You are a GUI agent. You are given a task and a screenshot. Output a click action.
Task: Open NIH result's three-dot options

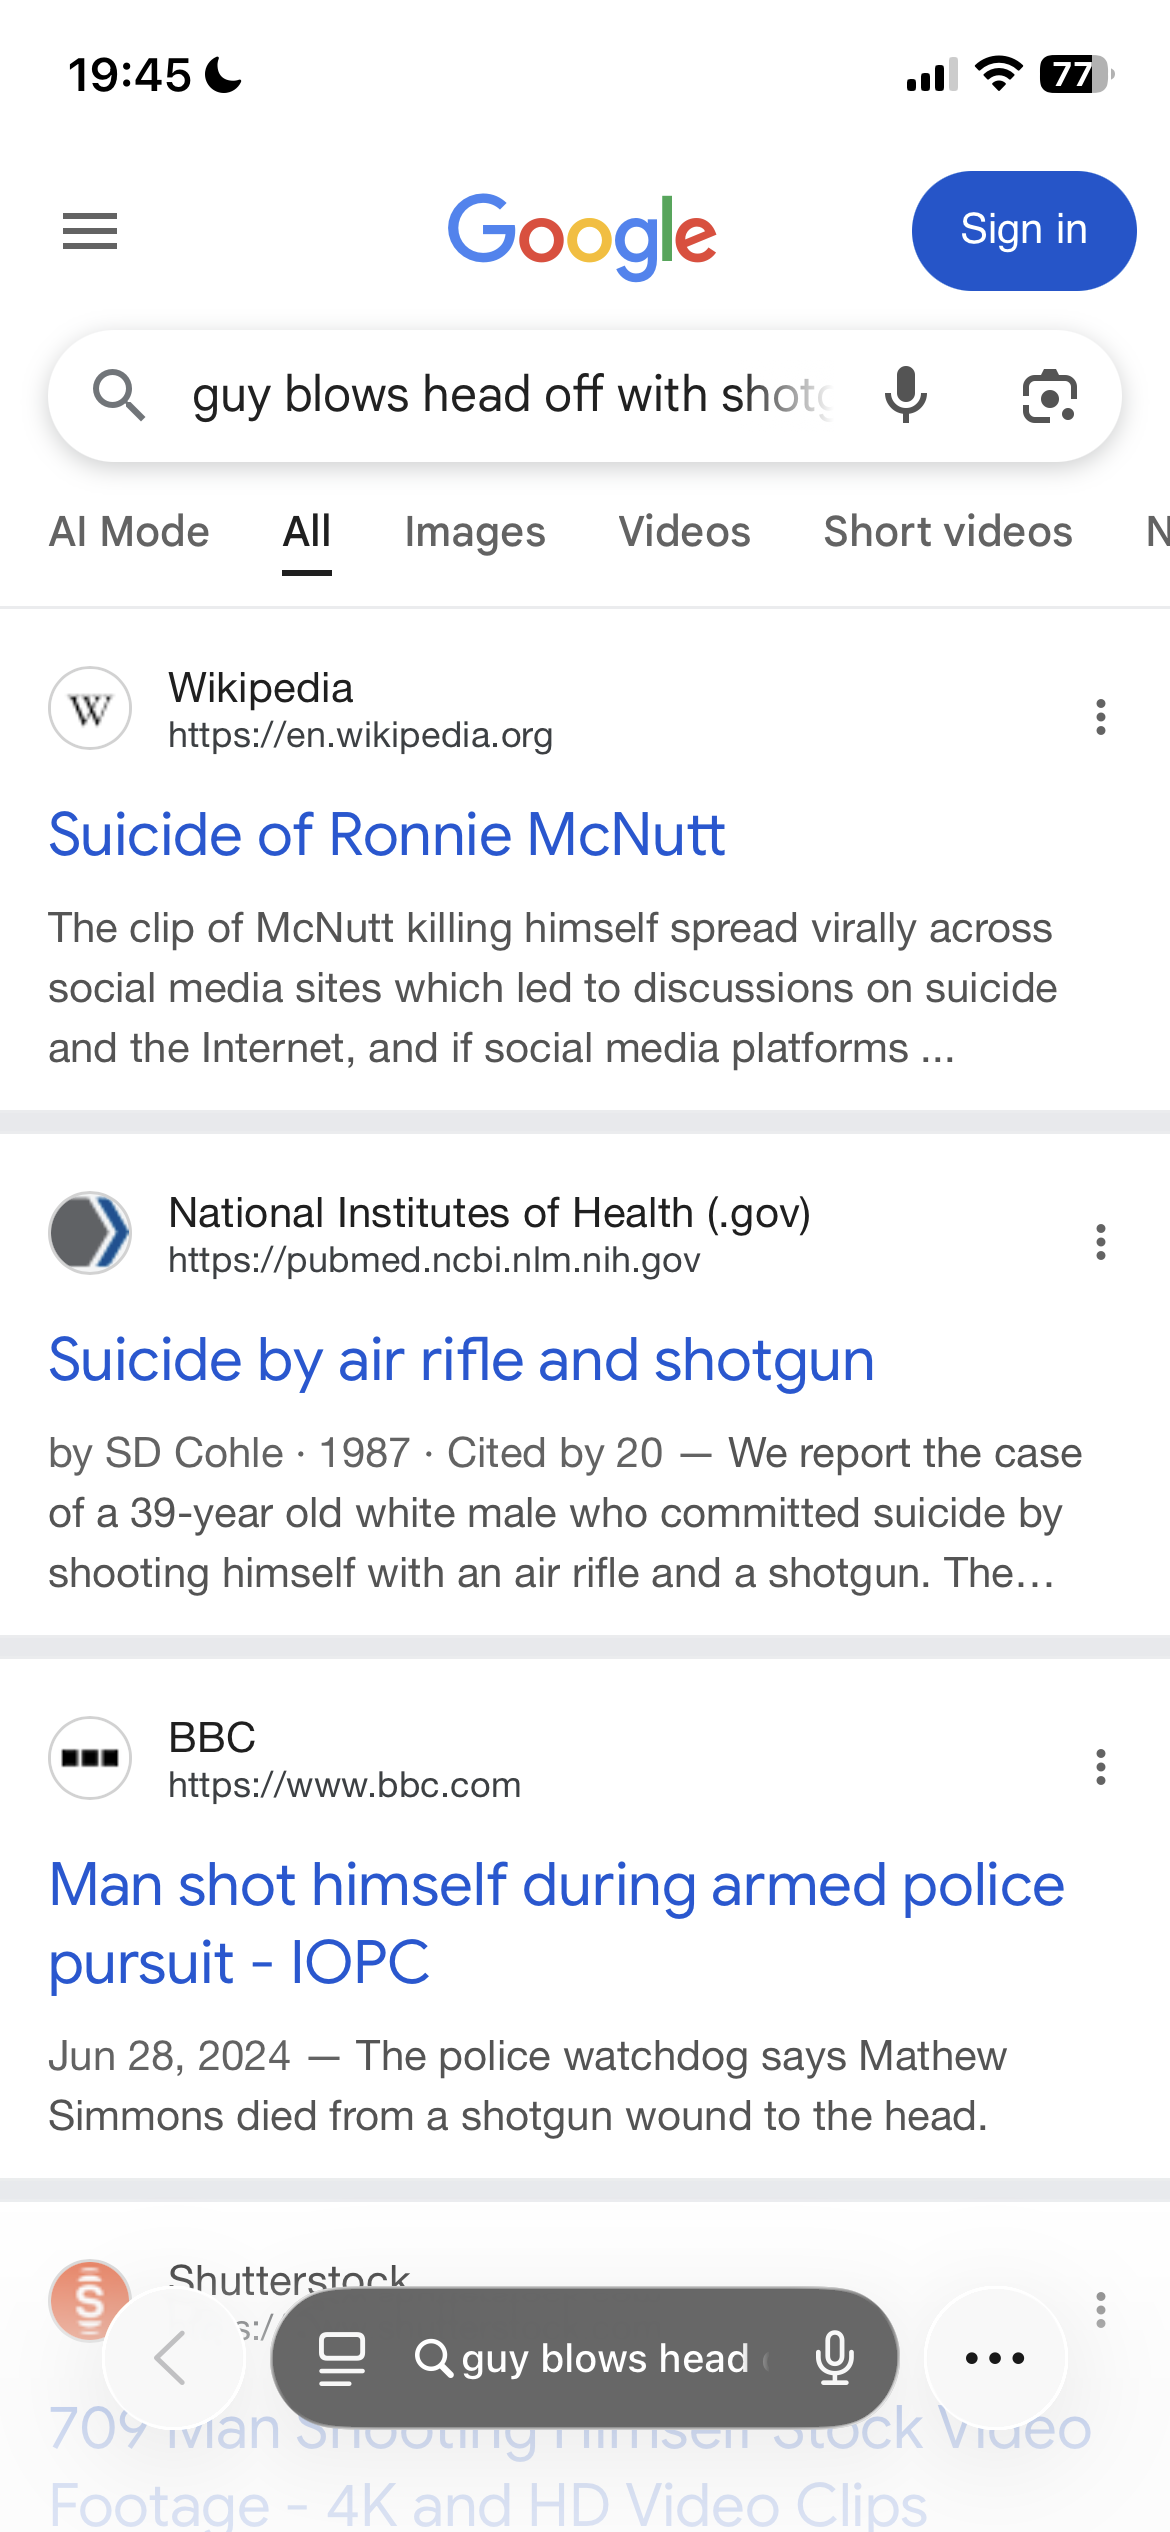(x=1101, y=1242)
